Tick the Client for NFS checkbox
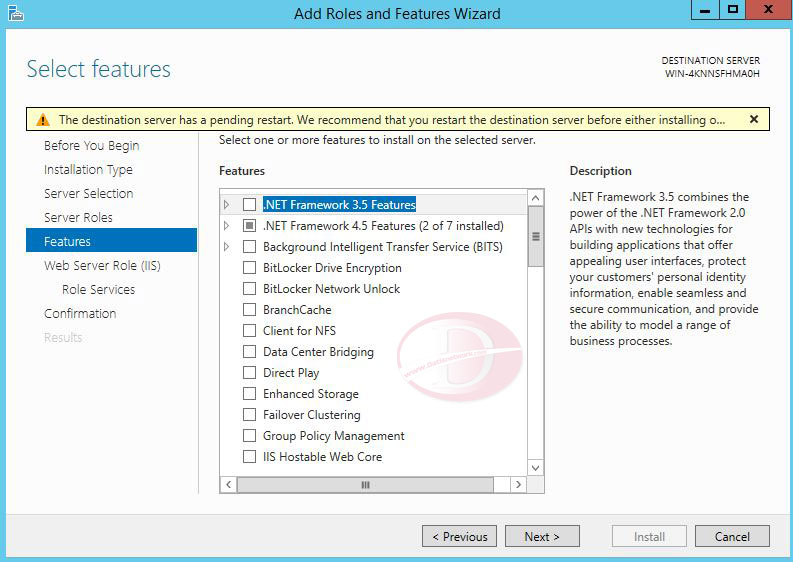This screenshot has height=562, width=793. pyautogui.click(x=249, y=331)
